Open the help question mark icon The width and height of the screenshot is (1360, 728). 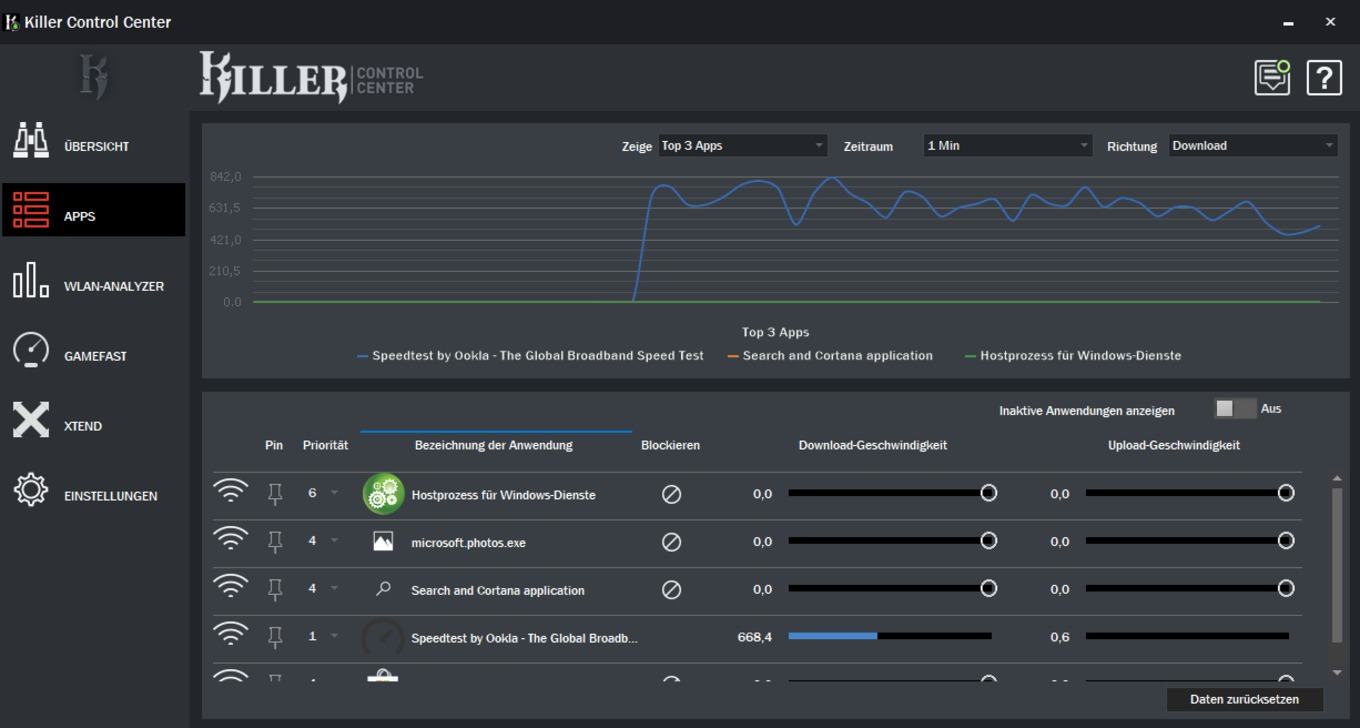pyautogui.click(x=1324, y=77)
